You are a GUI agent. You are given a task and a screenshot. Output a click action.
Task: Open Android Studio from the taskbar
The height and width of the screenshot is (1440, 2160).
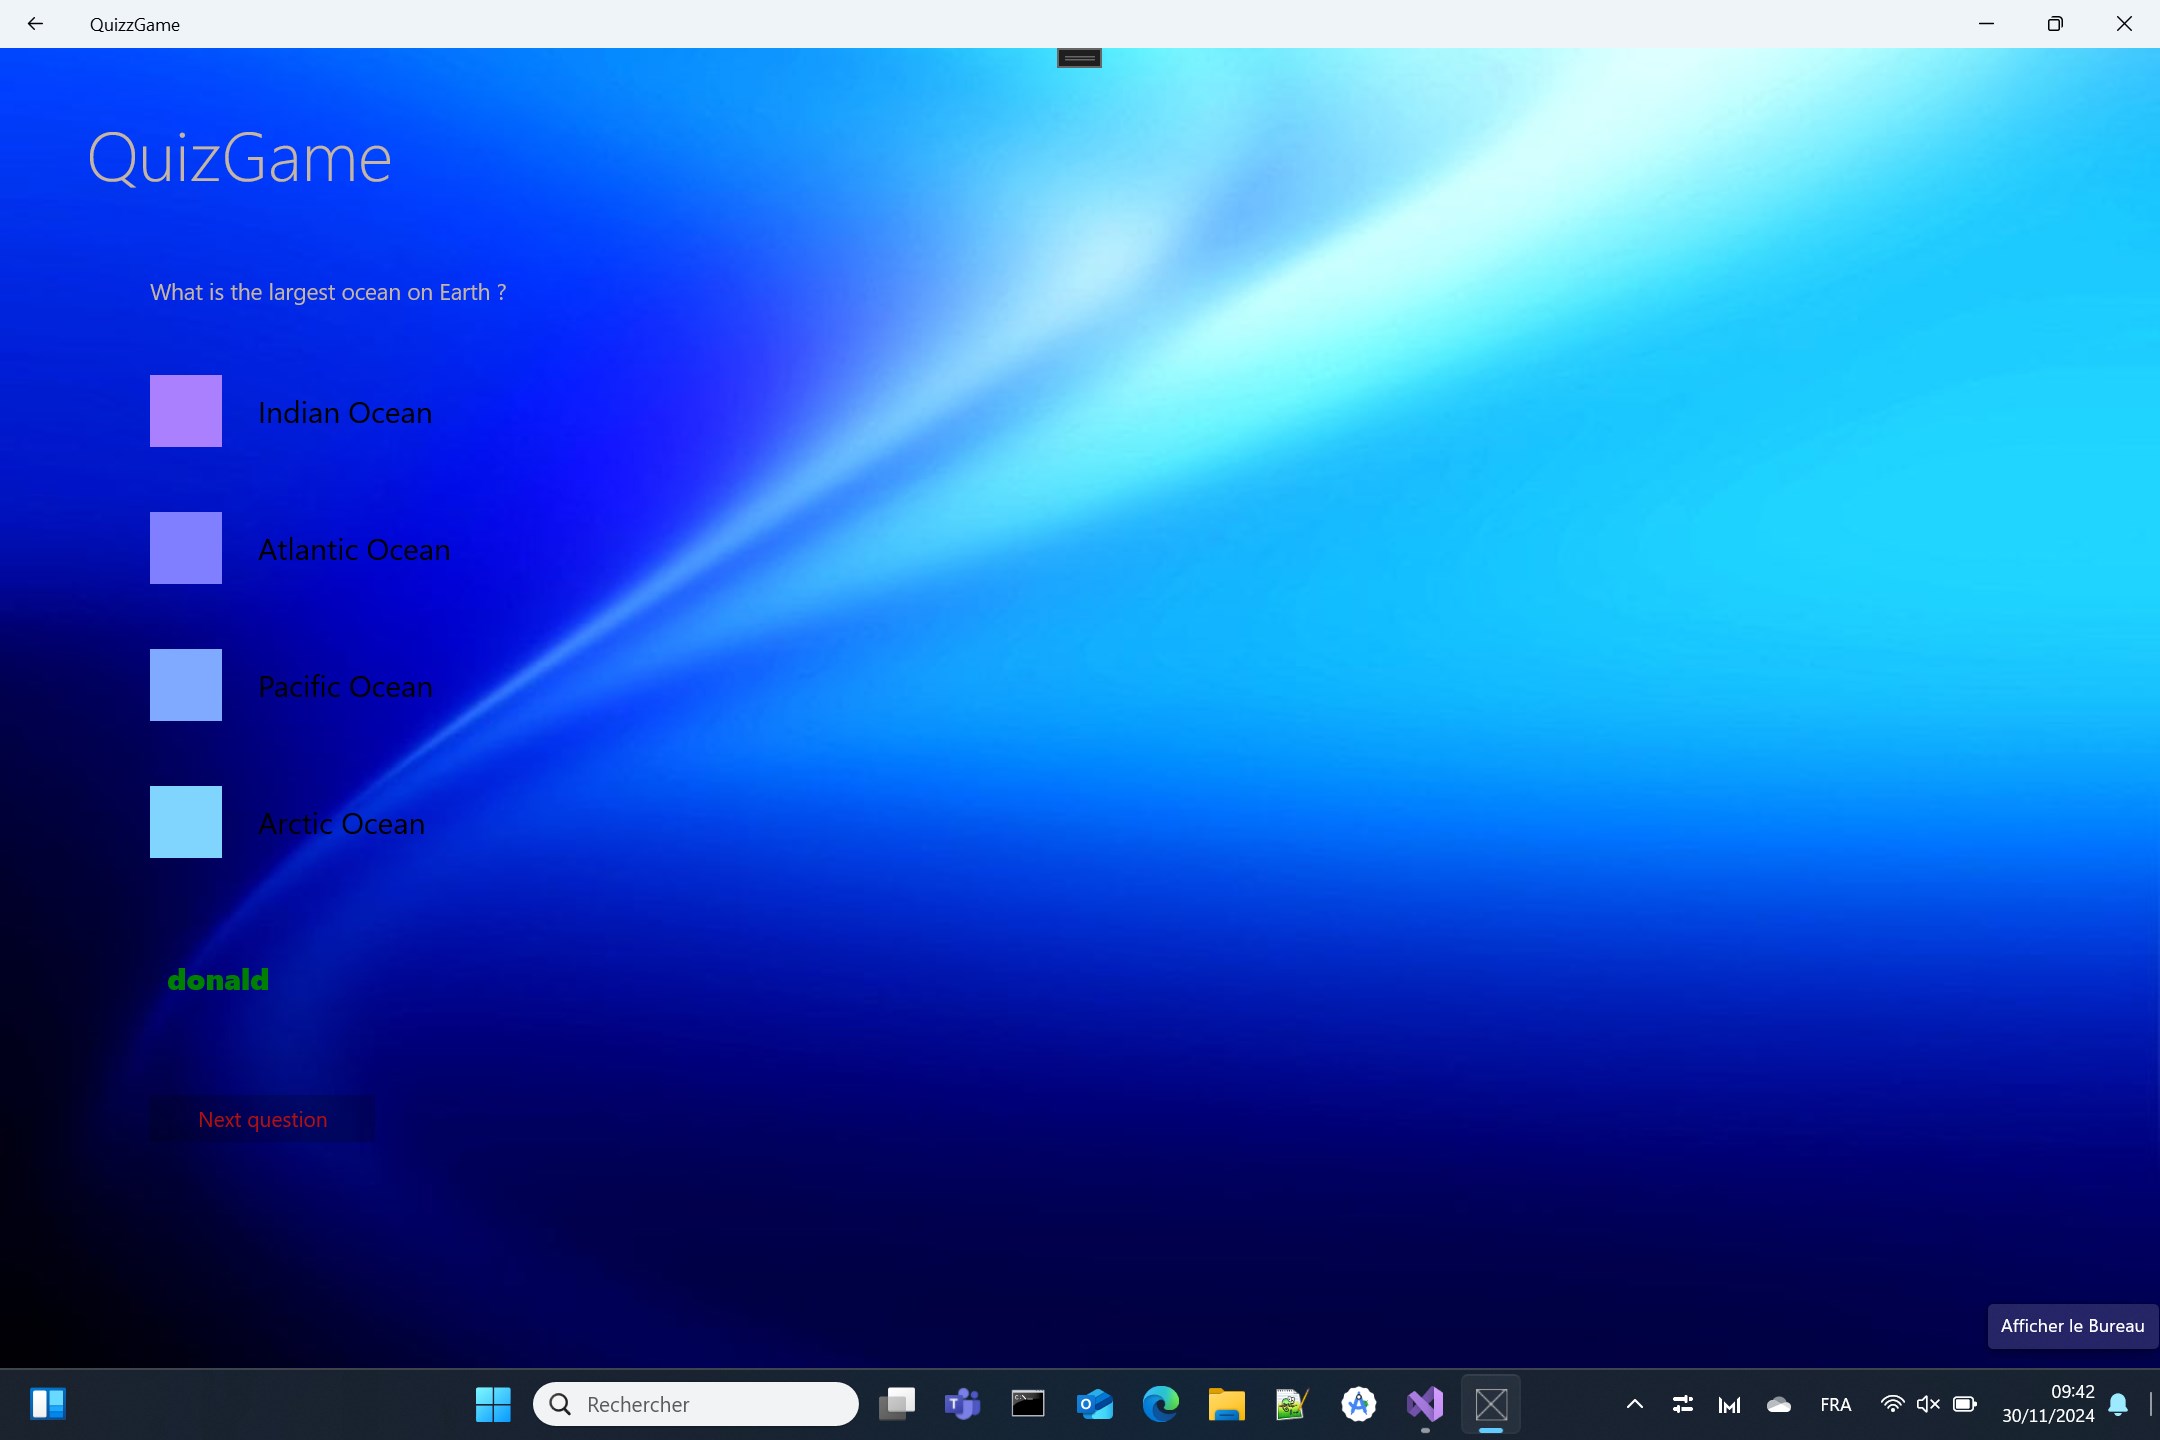tap(1358, 1404)
